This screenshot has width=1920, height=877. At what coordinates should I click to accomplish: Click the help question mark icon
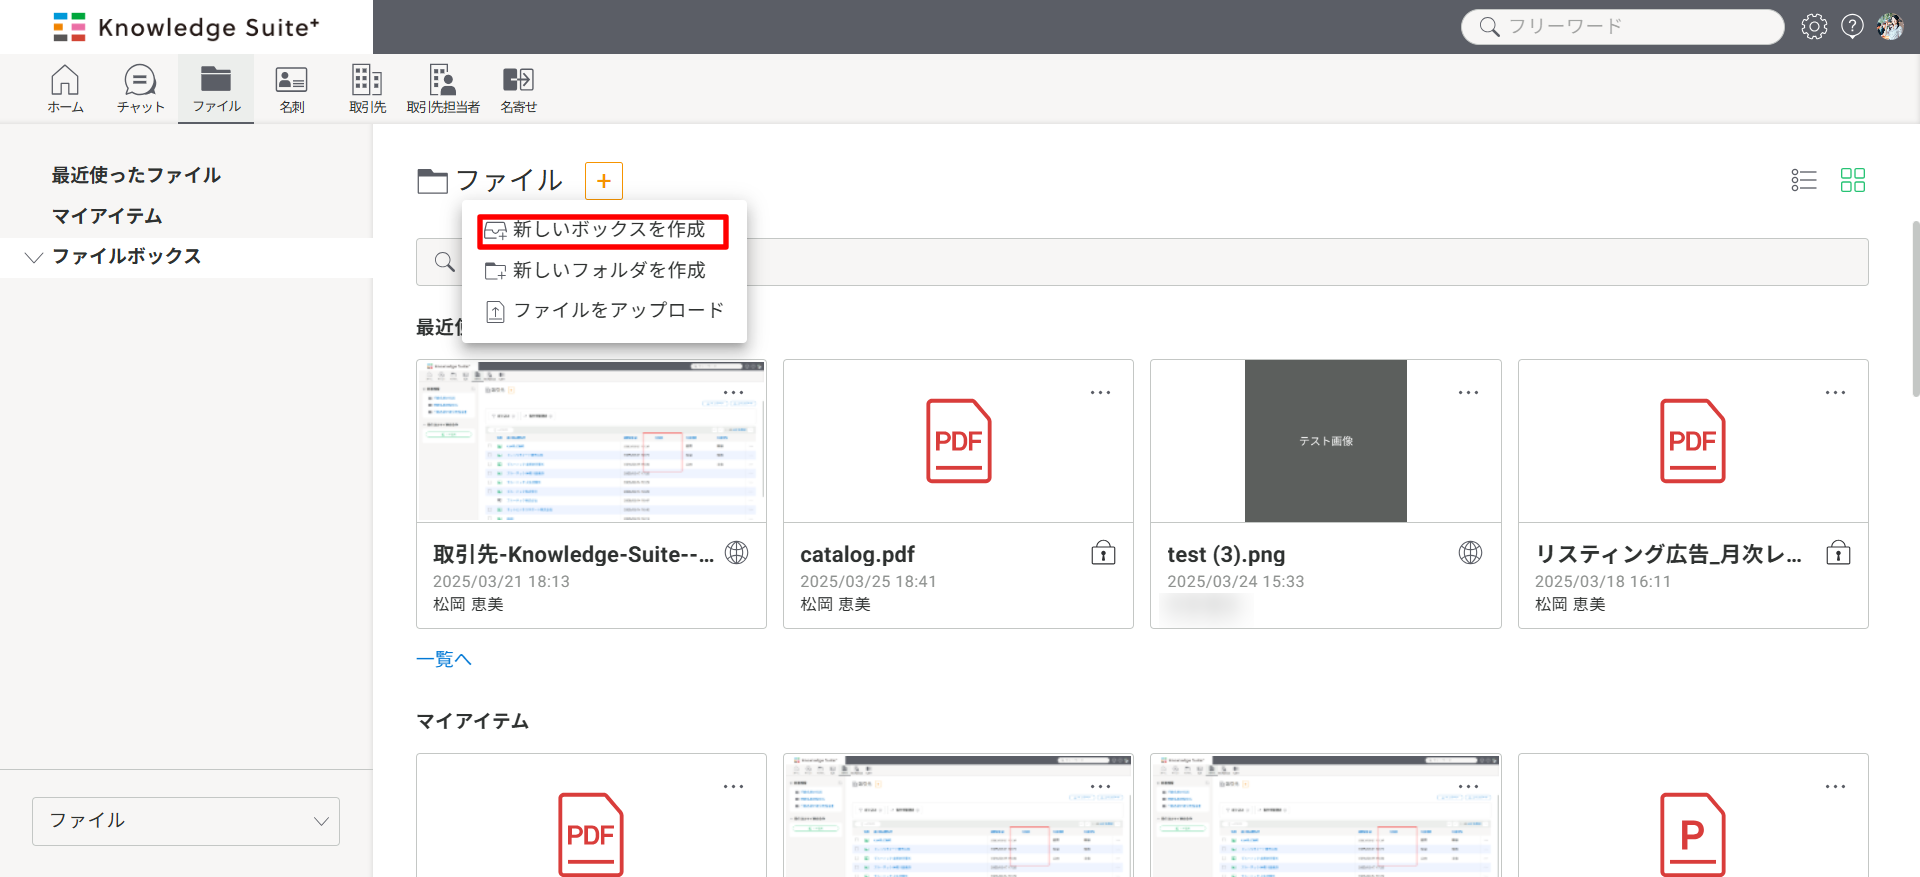1852,27
